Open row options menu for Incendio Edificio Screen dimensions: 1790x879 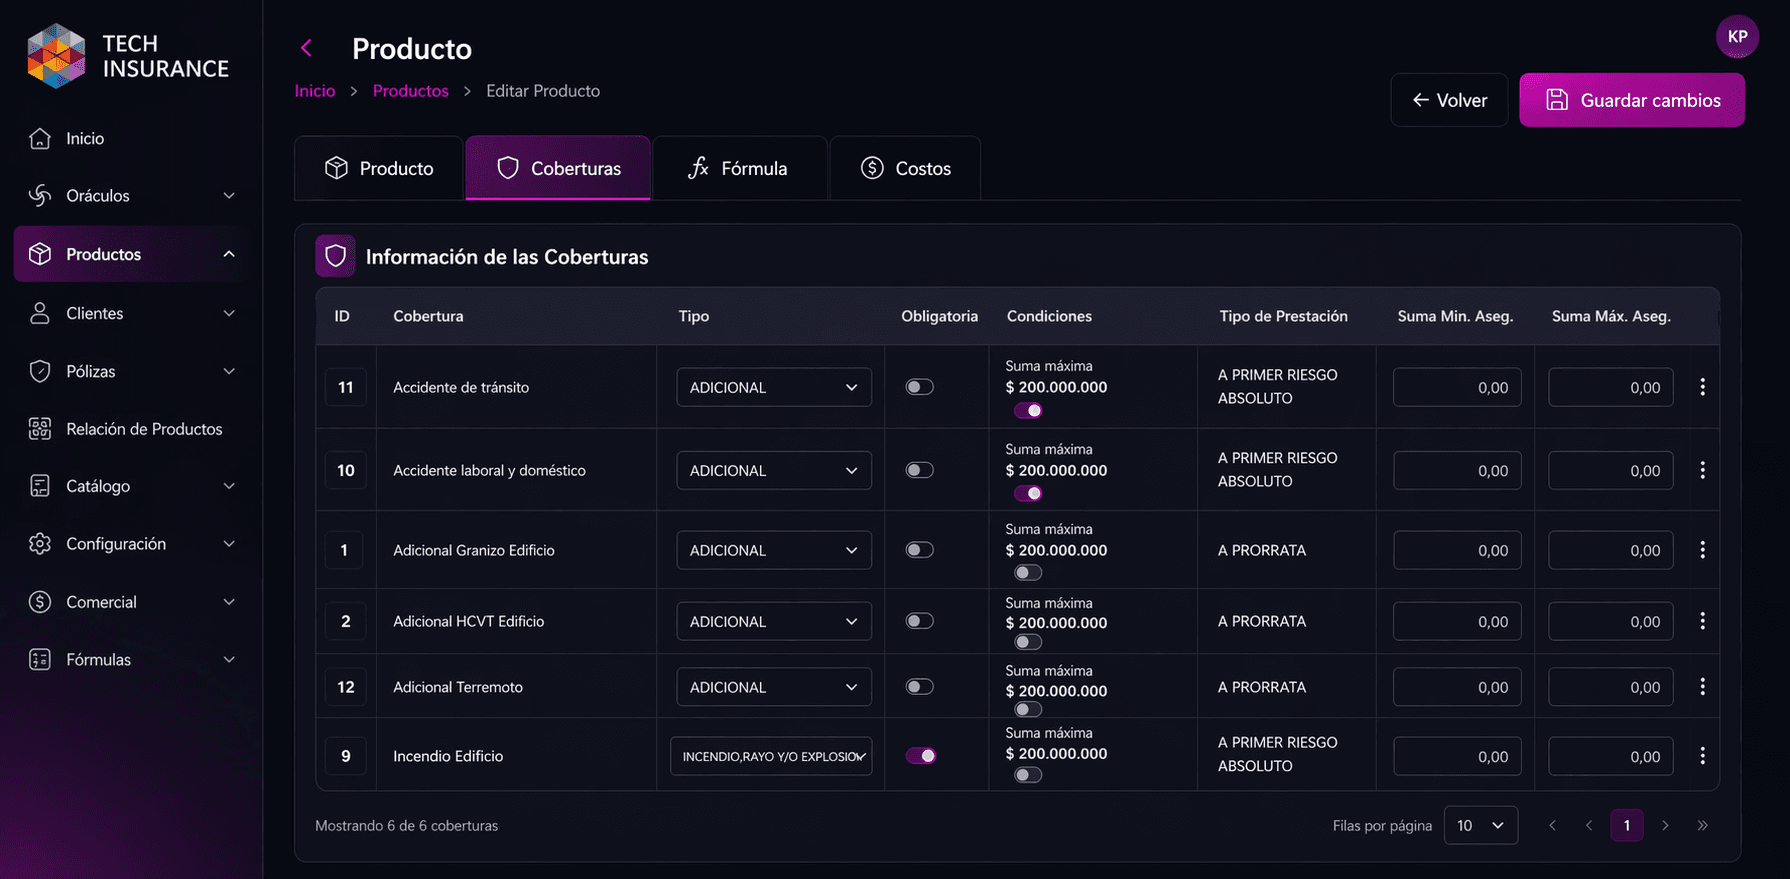[x=1702, y=756]
